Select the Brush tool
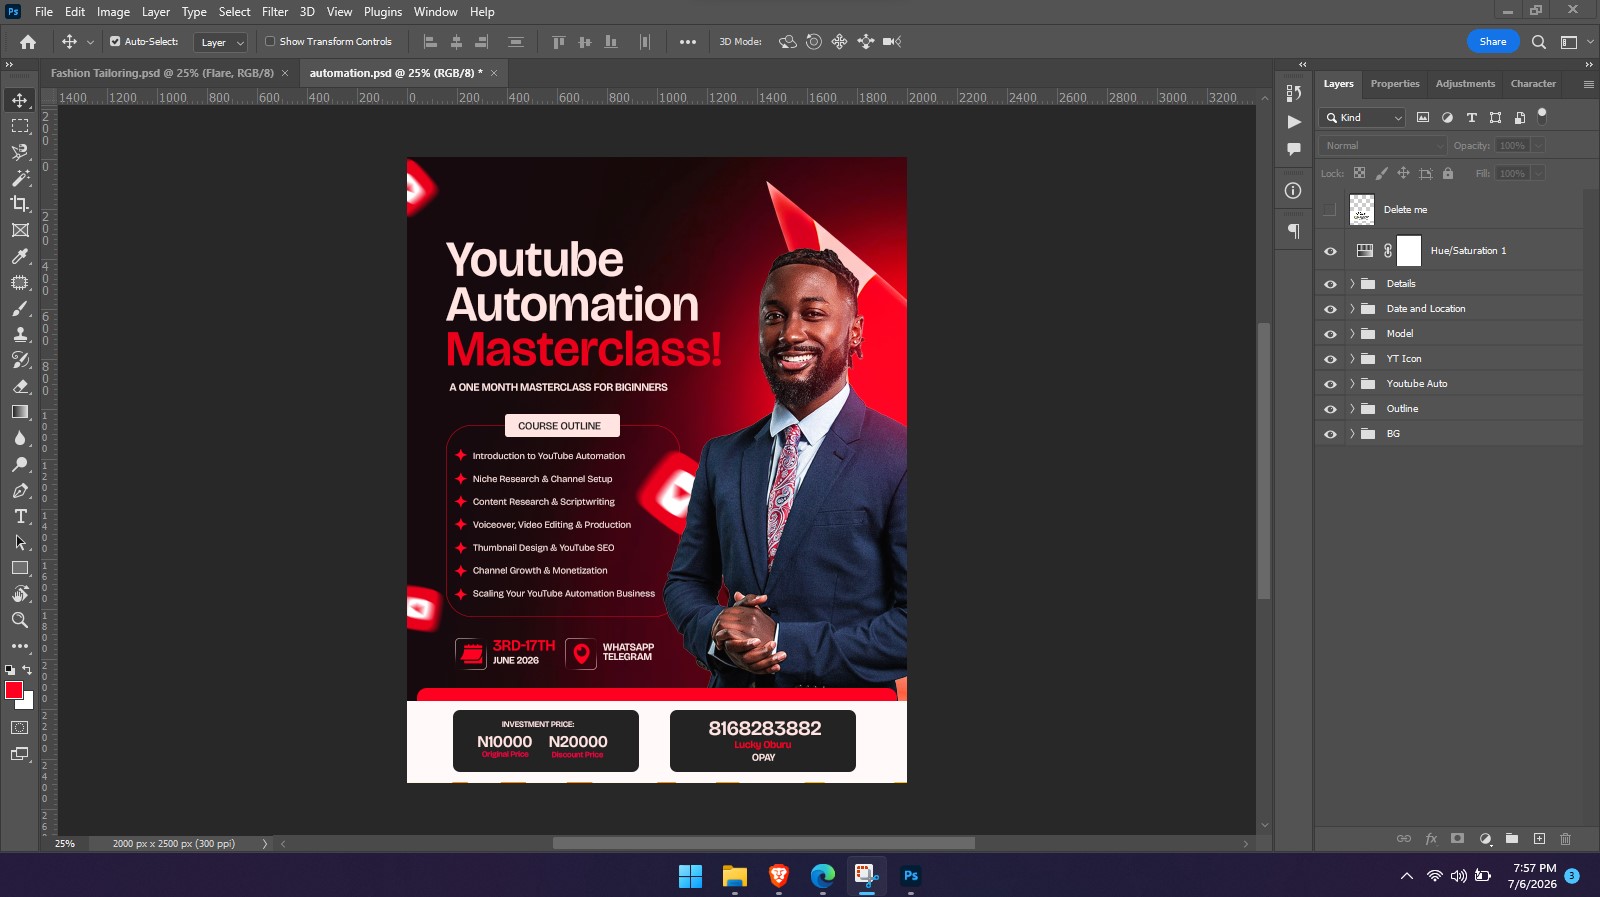Screen dimensions: 1600x897 click(x=20, y=308)
